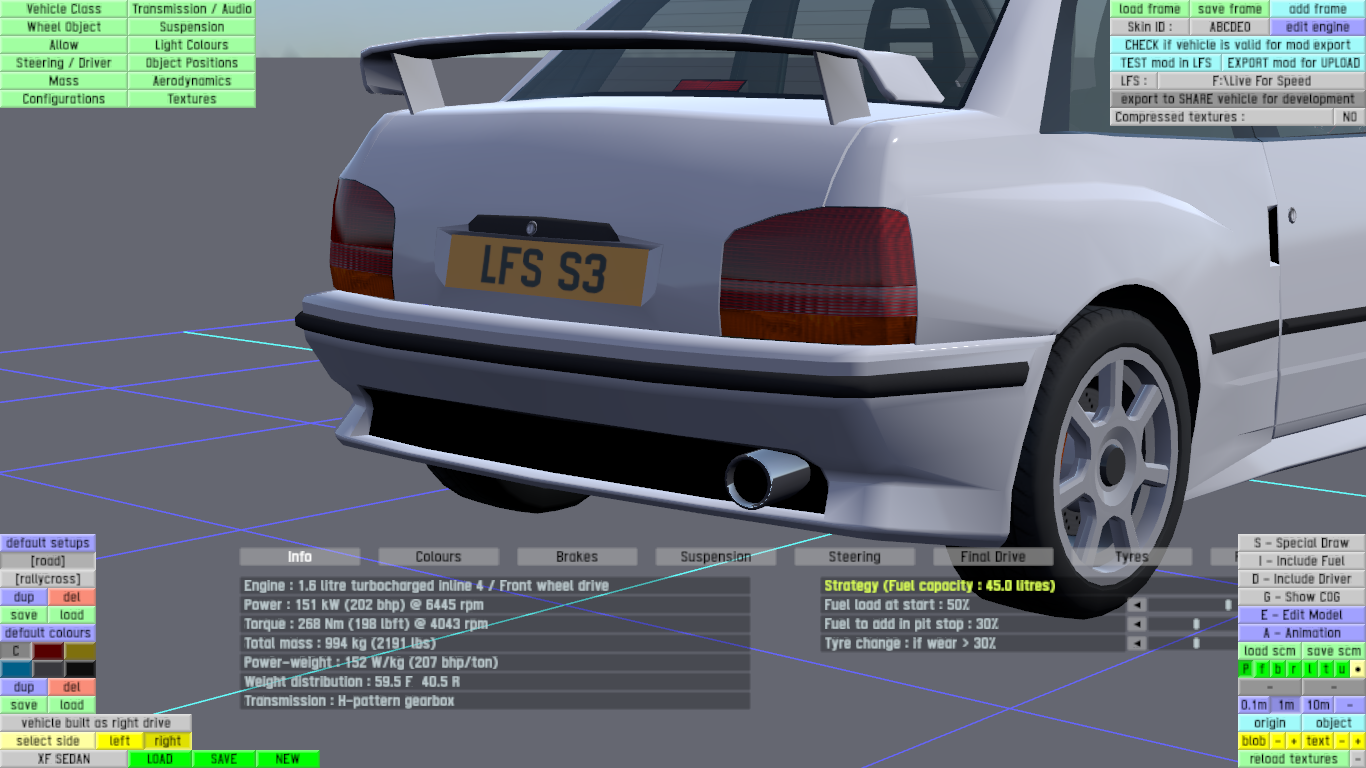The width and height of the screenshot is (1366, 768).
Task: Click the left arrow for Tyre change wear
Action: pyautogui.click(x=1137, y=644)
